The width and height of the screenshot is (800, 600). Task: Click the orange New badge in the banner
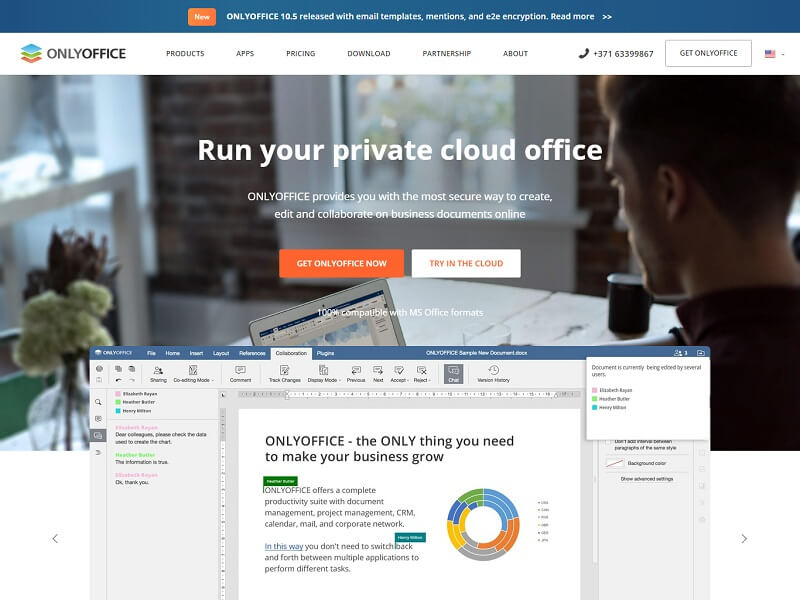tap(202, 16)
